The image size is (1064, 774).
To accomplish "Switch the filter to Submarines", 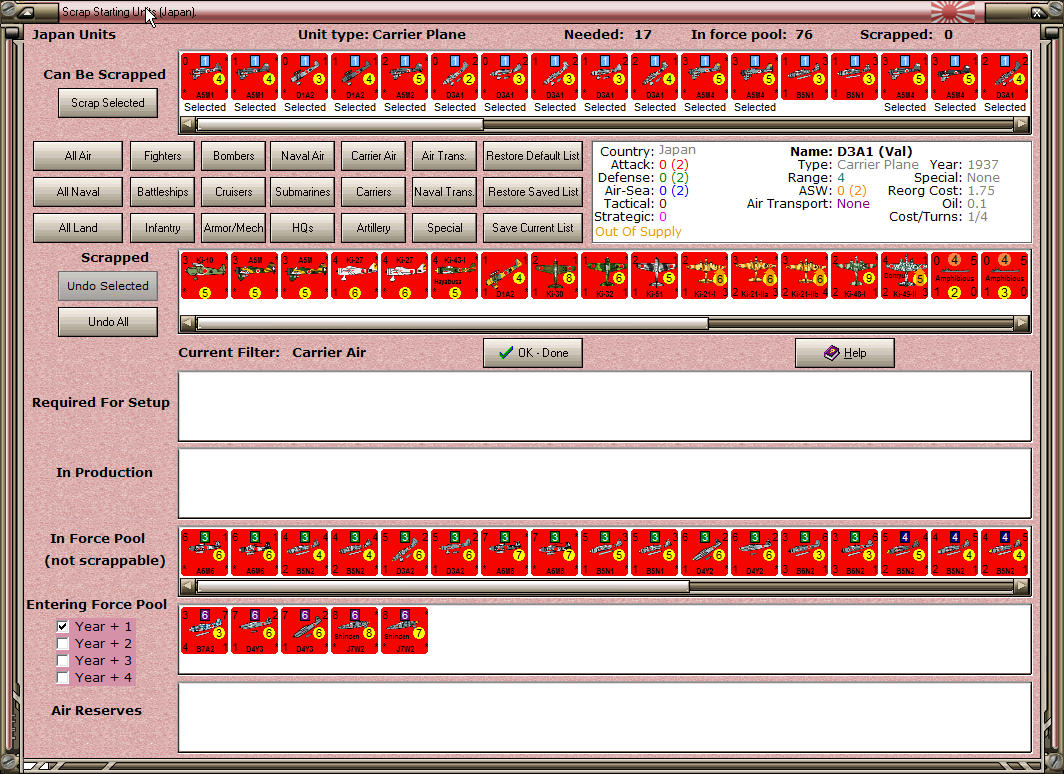I will (303, 192).
